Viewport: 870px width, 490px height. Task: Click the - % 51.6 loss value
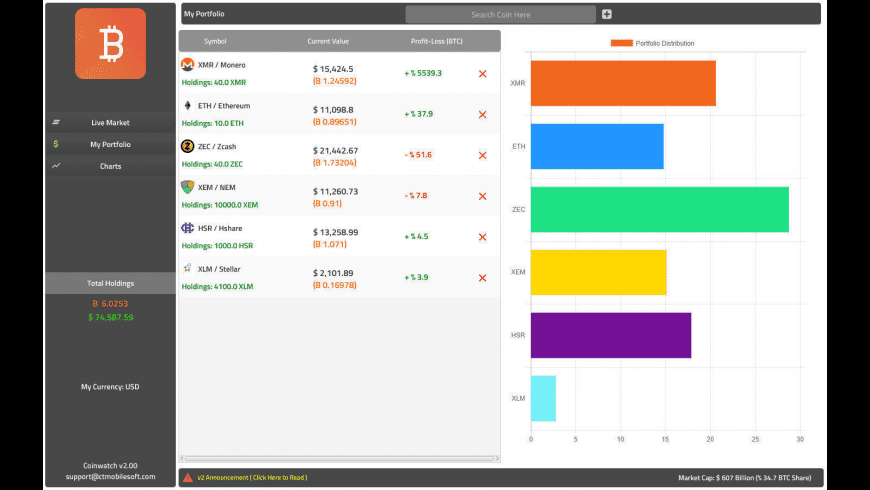(418, 155)
